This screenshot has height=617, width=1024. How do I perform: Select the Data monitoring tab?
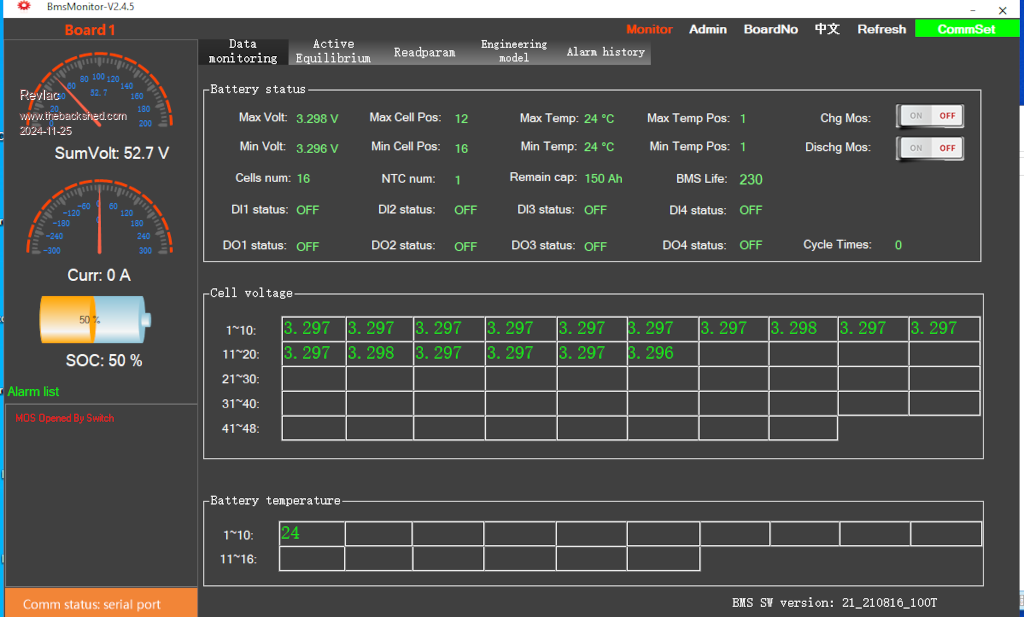[243, 52]
